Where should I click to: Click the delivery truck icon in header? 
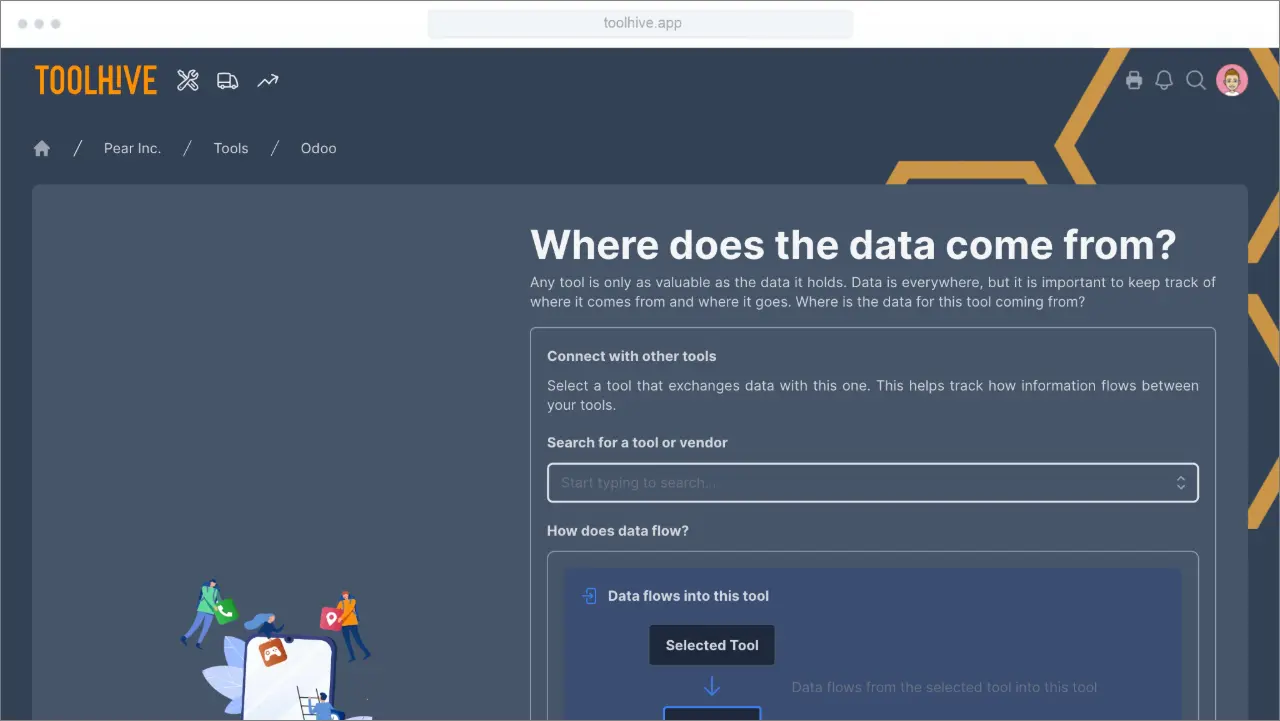(x=227, y=80)
